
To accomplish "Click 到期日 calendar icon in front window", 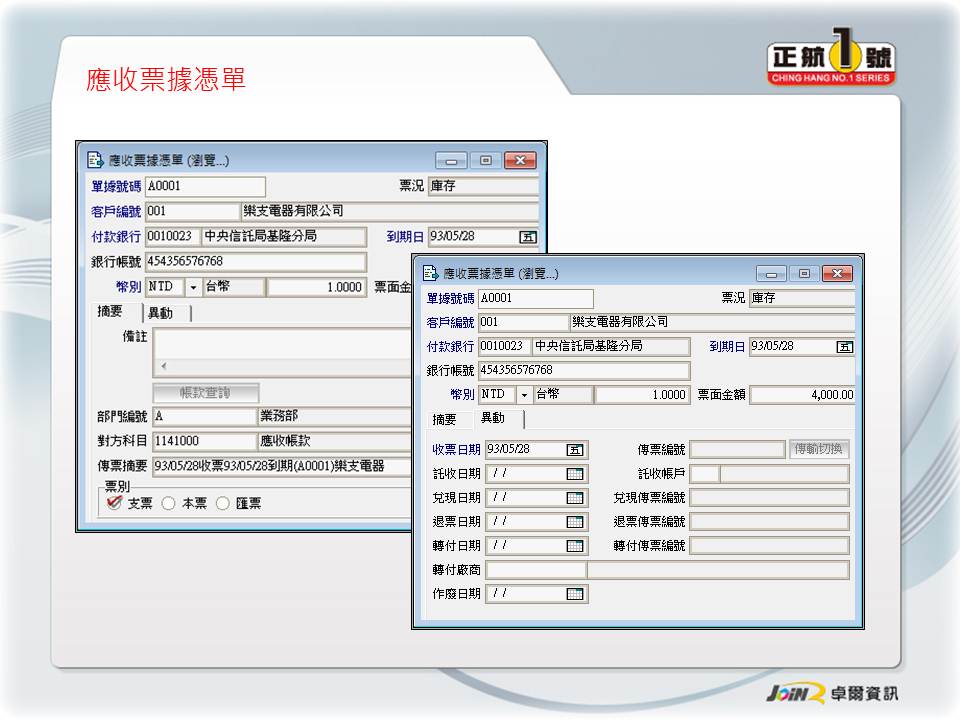I will pos(844,347).
